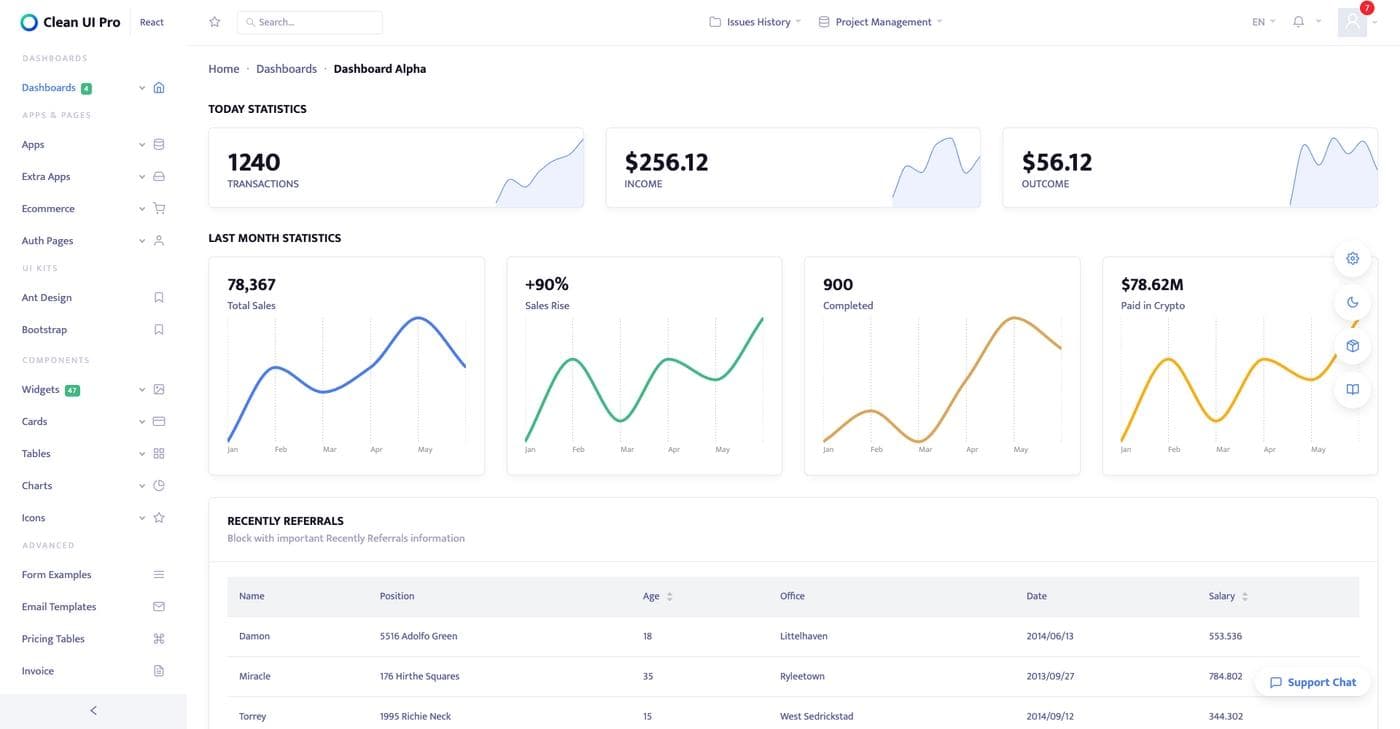Click the user avatar with badge

point(1352,22)
